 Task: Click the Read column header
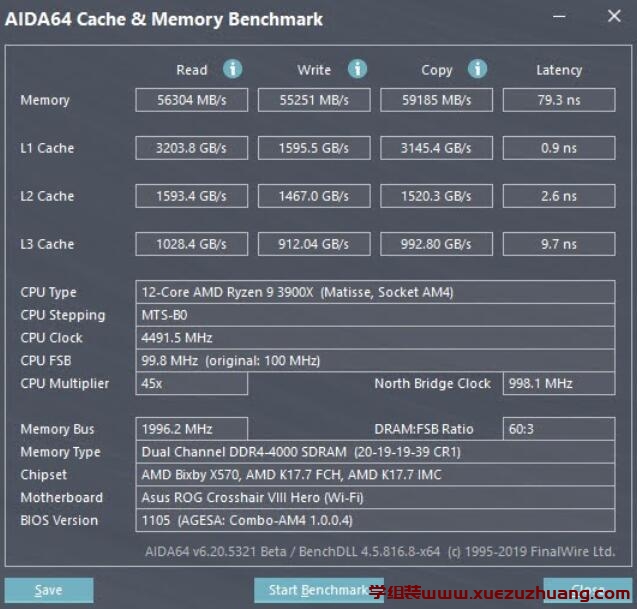point(192,70)
